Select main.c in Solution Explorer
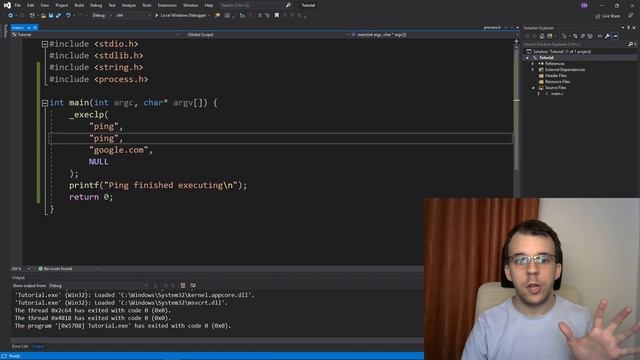Image resolution: width=640 pixels, height=360 pixels. pos(557,94)
